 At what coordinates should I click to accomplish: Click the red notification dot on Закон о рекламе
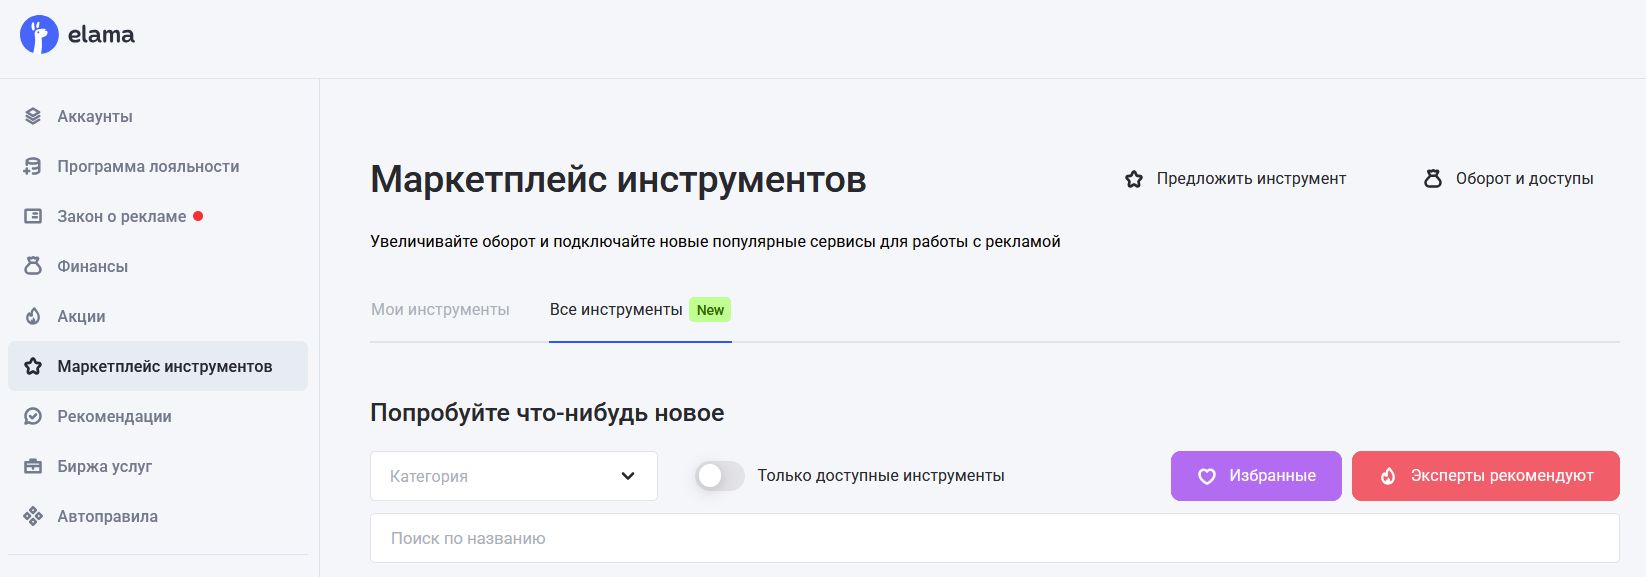(x=198, y=216)
